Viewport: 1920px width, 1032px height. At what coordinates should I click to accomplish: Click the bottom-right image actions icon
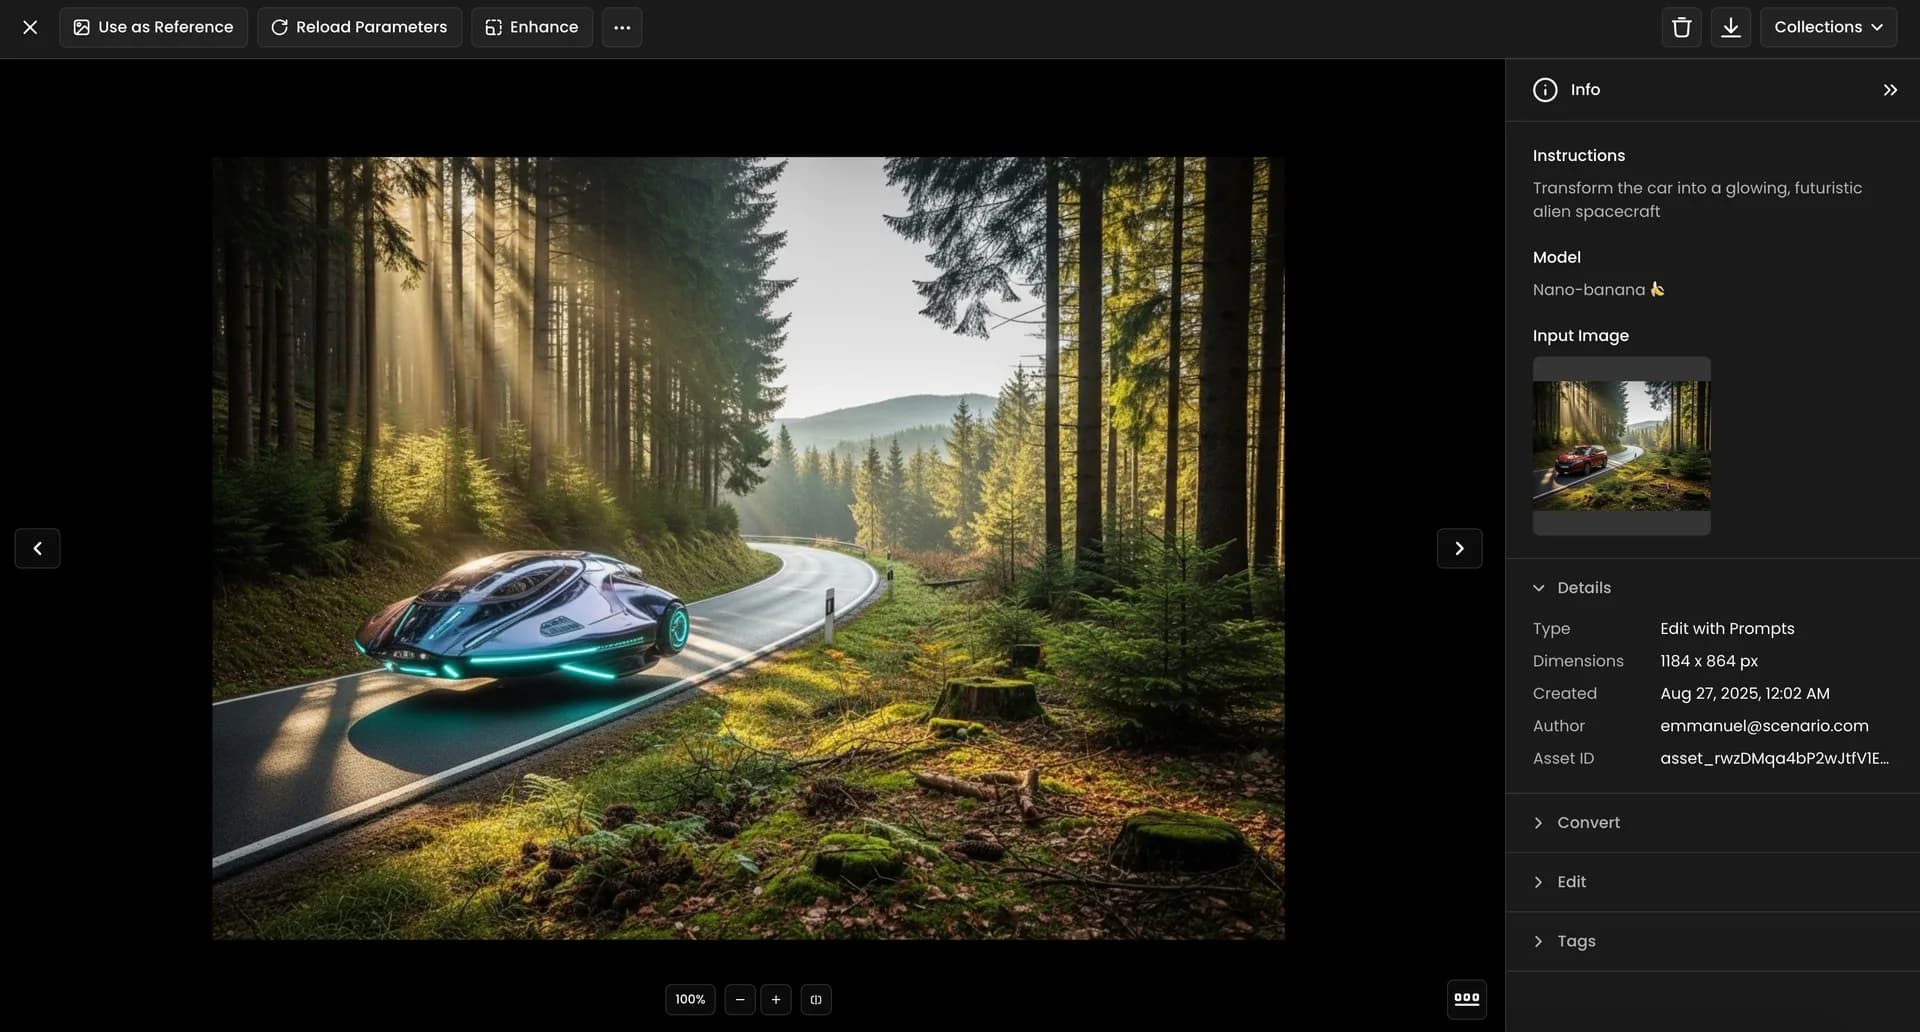(x=1466, y=998)
